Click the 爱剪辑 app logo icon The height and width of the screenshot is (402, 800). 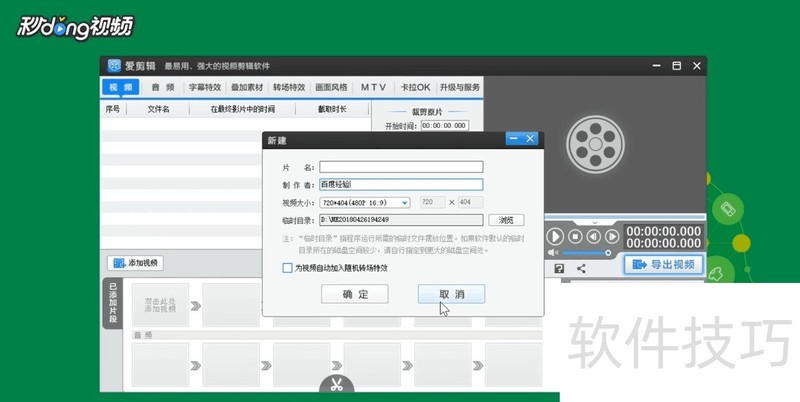[114, 65]
